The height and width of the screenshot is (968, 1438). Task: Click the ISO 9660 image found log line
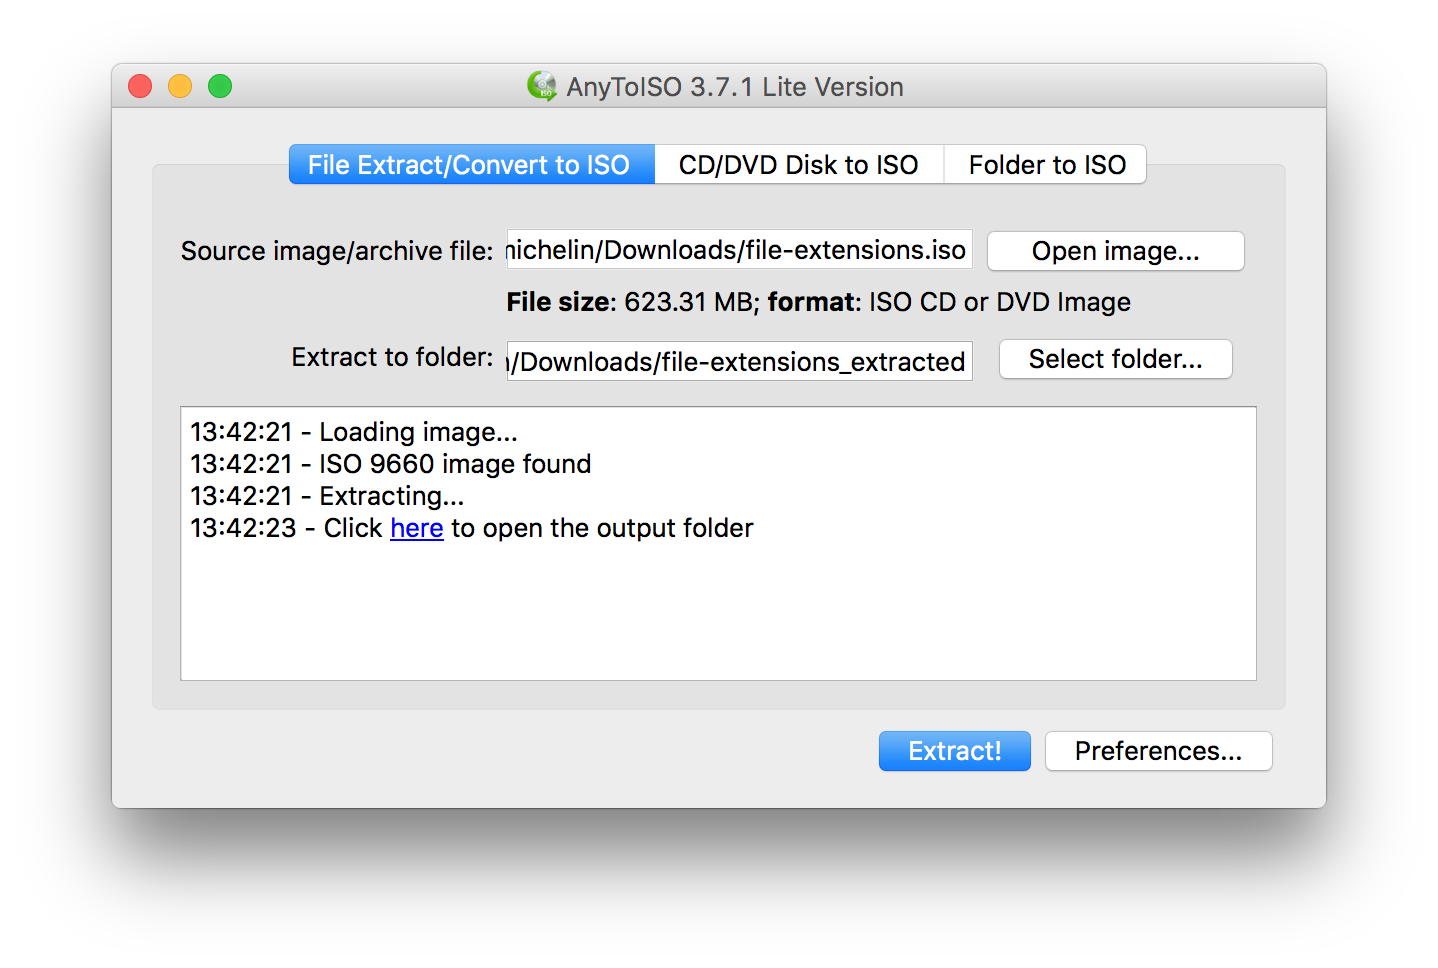(390, 463)
